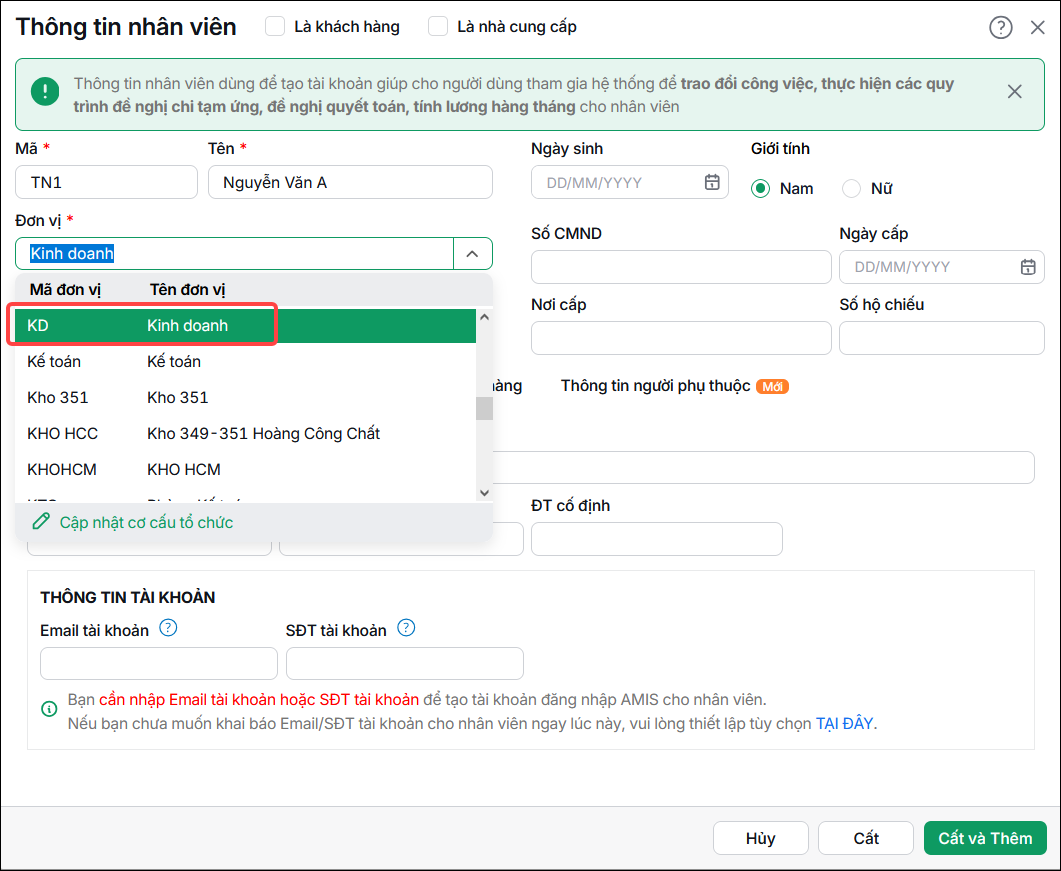This screenshot has width=1061, height=871.
Task: Click the SĐT tài khoản help icon
Action: (406, 628)
